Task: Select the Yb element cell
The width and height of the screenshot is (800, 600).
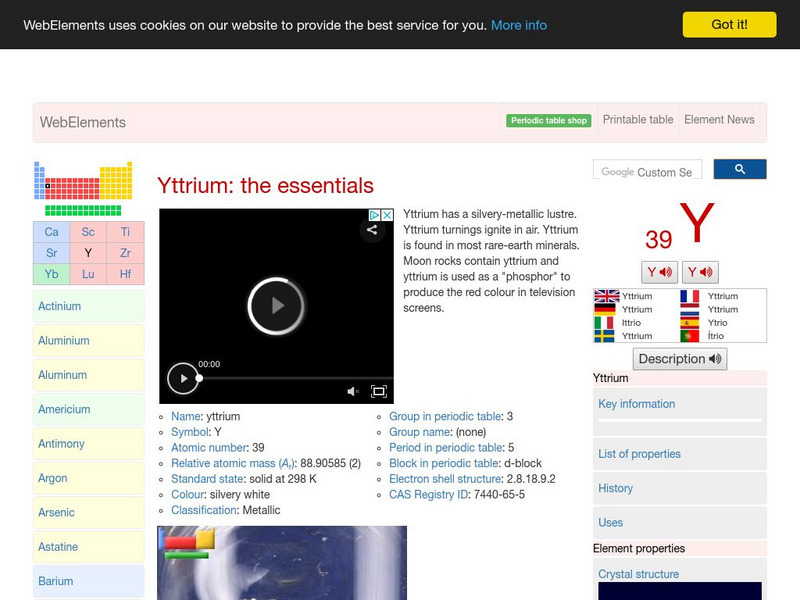Action: [52, 274]
